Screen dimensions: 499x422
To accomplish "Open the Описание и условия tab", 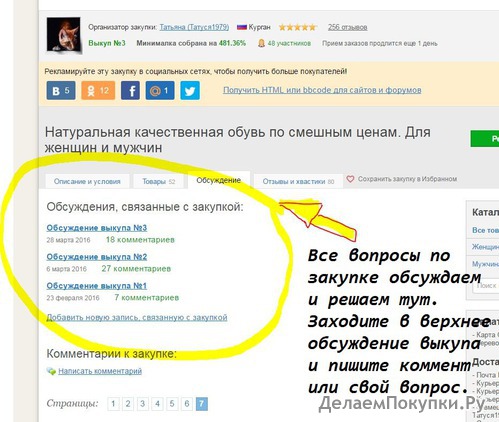I will click(x=87, y=181).
